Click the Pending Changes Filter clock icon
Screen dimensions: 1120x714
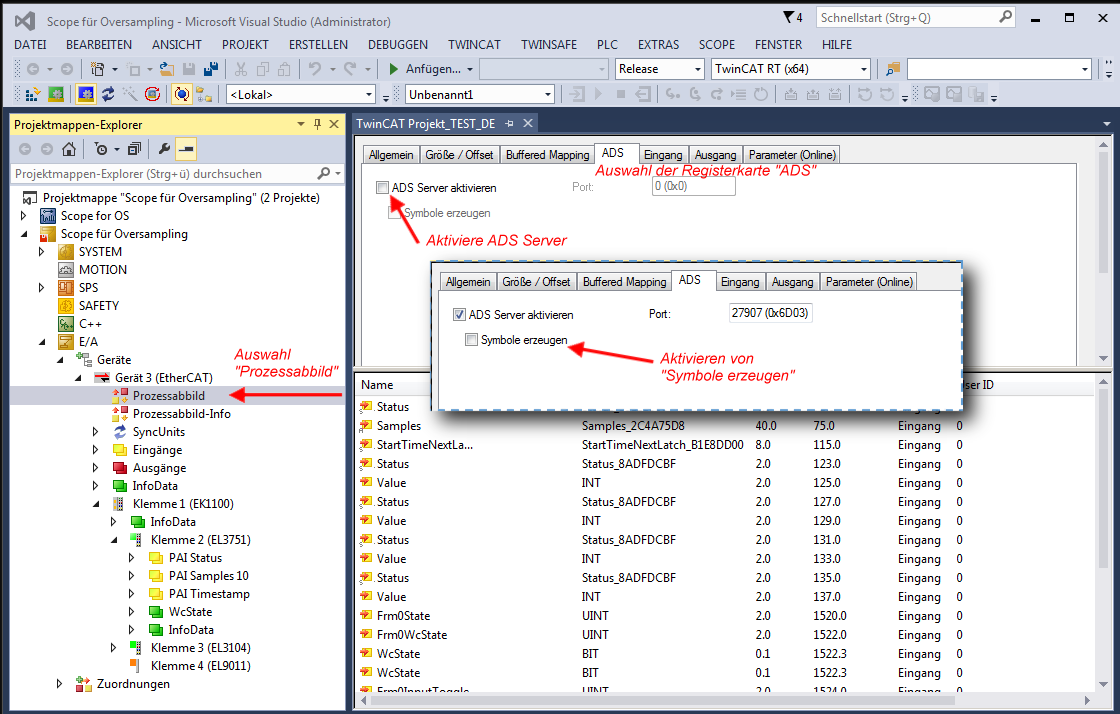101,149
